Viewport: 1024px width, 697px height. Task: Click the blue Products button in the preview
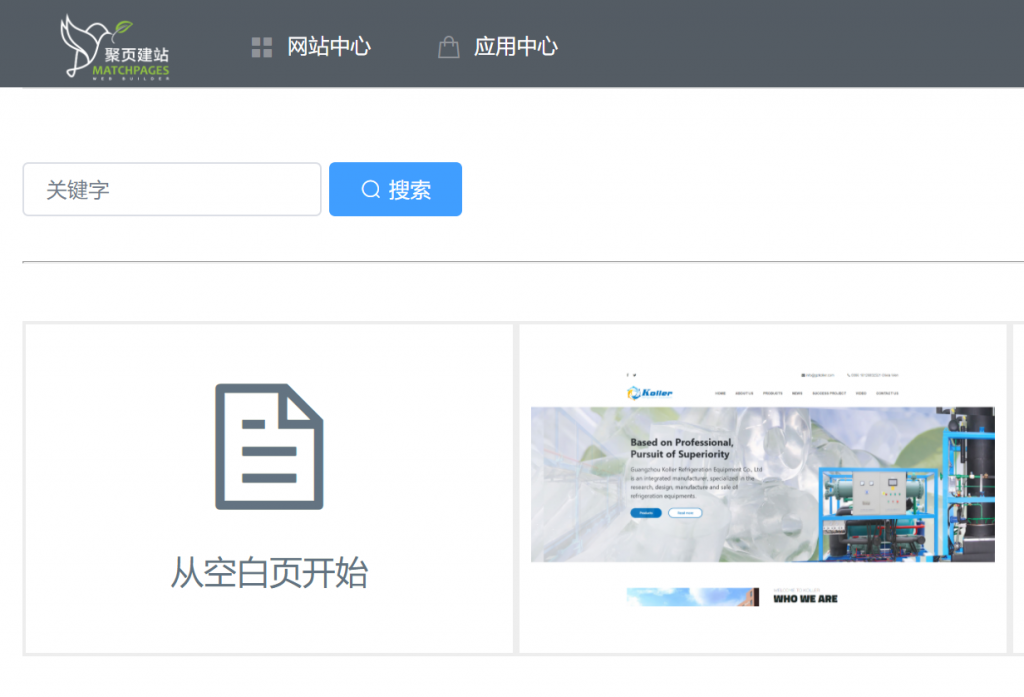click(645, 513)
